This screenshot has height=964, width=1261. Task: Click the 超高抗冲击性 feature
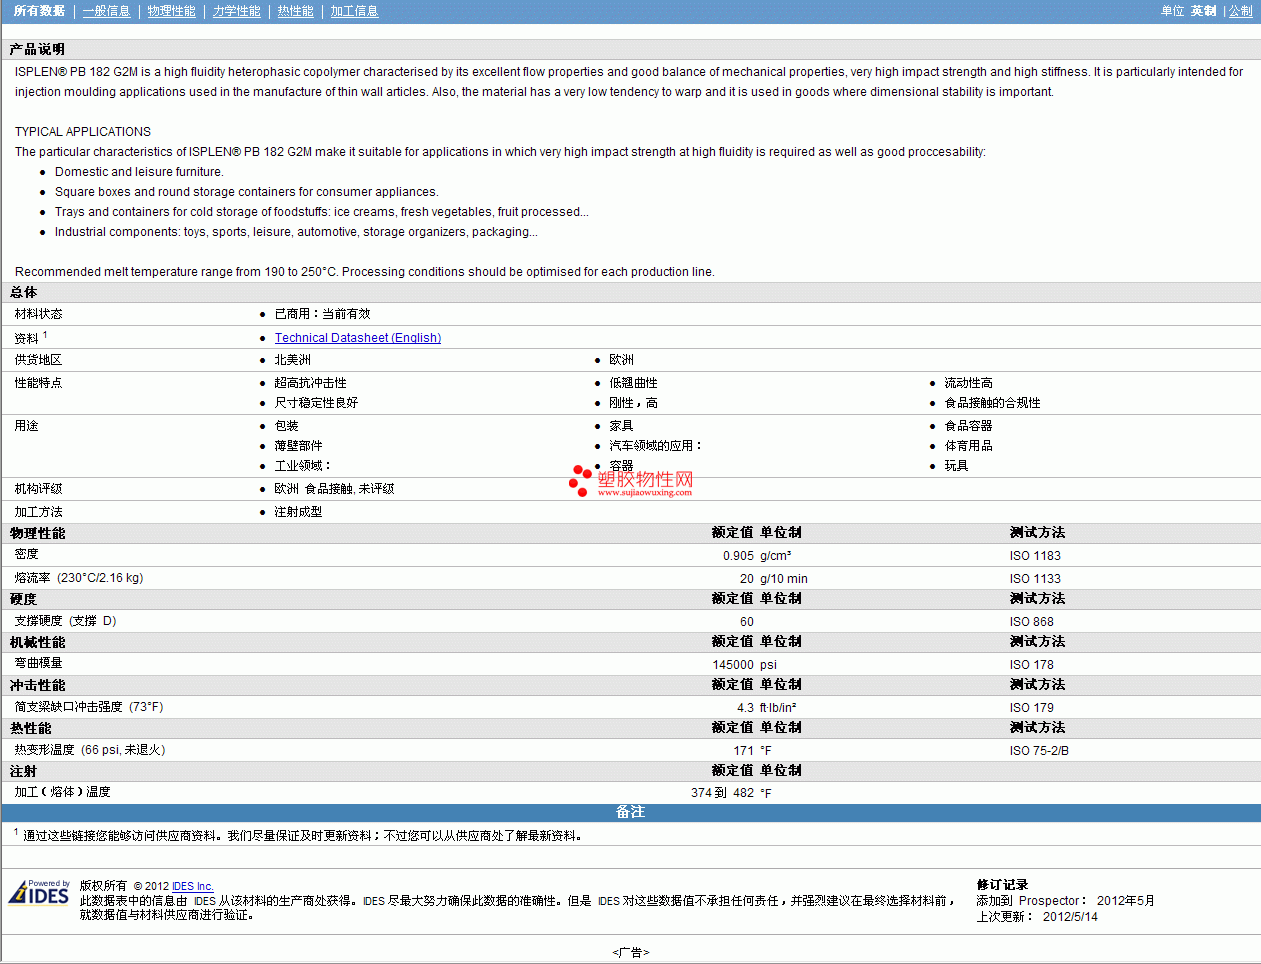pyautogui.click(x=310, y=383)
